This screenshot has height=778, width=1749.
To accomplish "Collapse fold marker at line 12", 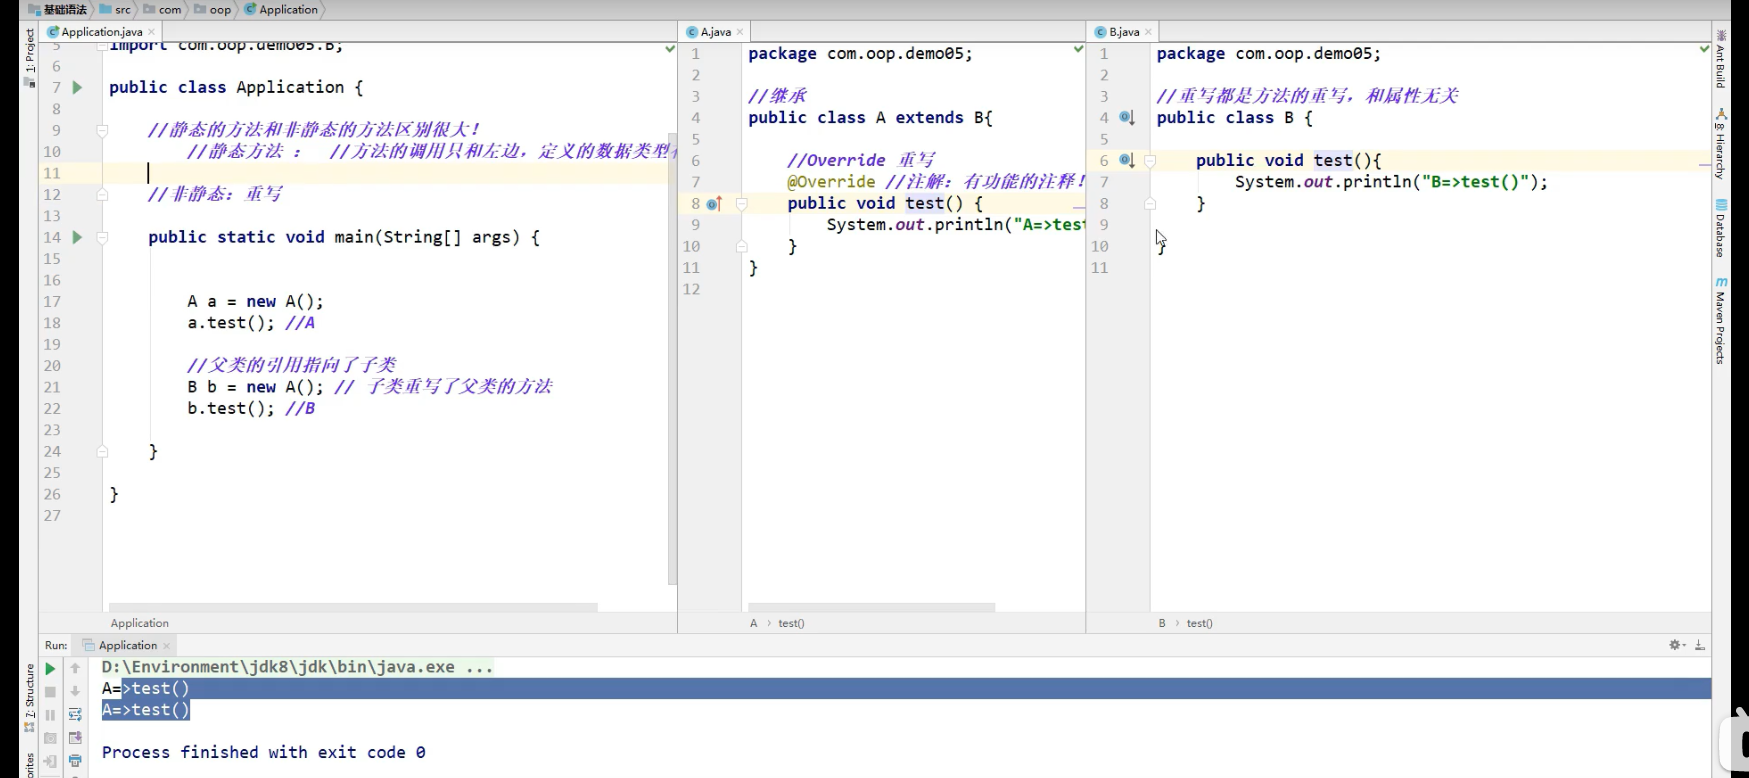I will click(x=102, y=195).
